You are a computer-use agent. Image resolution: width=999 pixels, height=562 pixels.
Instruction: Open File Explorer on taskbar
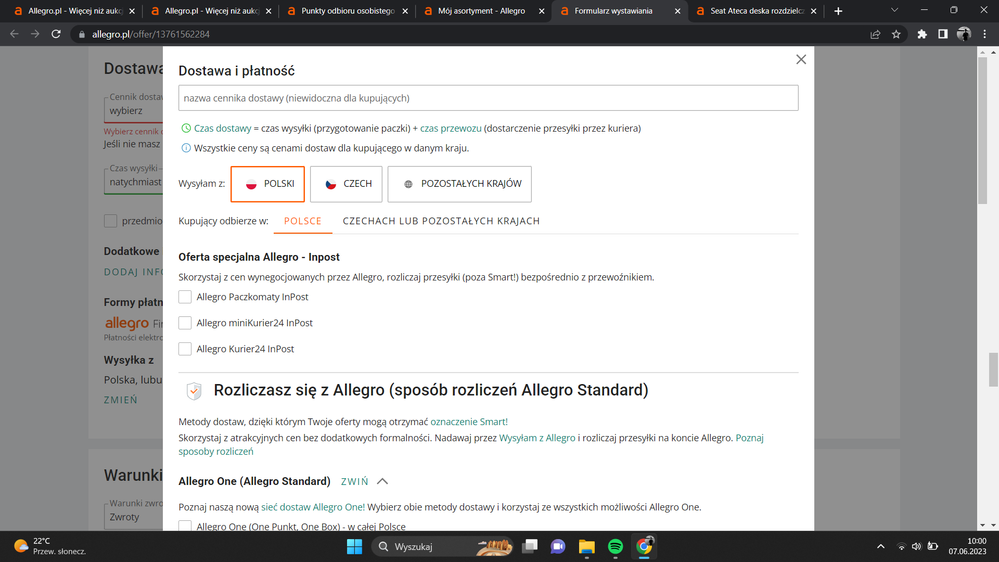[587, 547]
